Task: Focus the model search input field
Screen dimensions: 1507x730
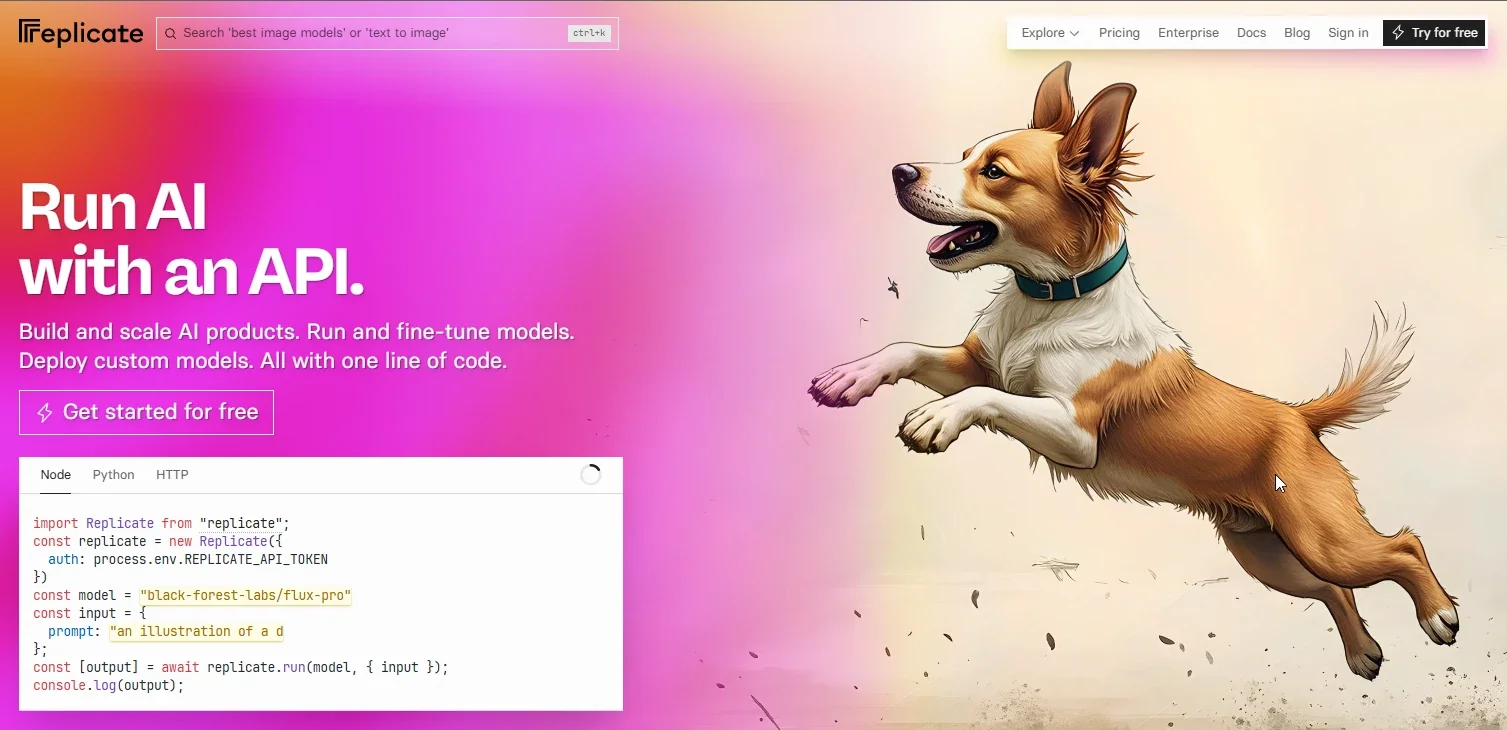Action: click(370, 33)
